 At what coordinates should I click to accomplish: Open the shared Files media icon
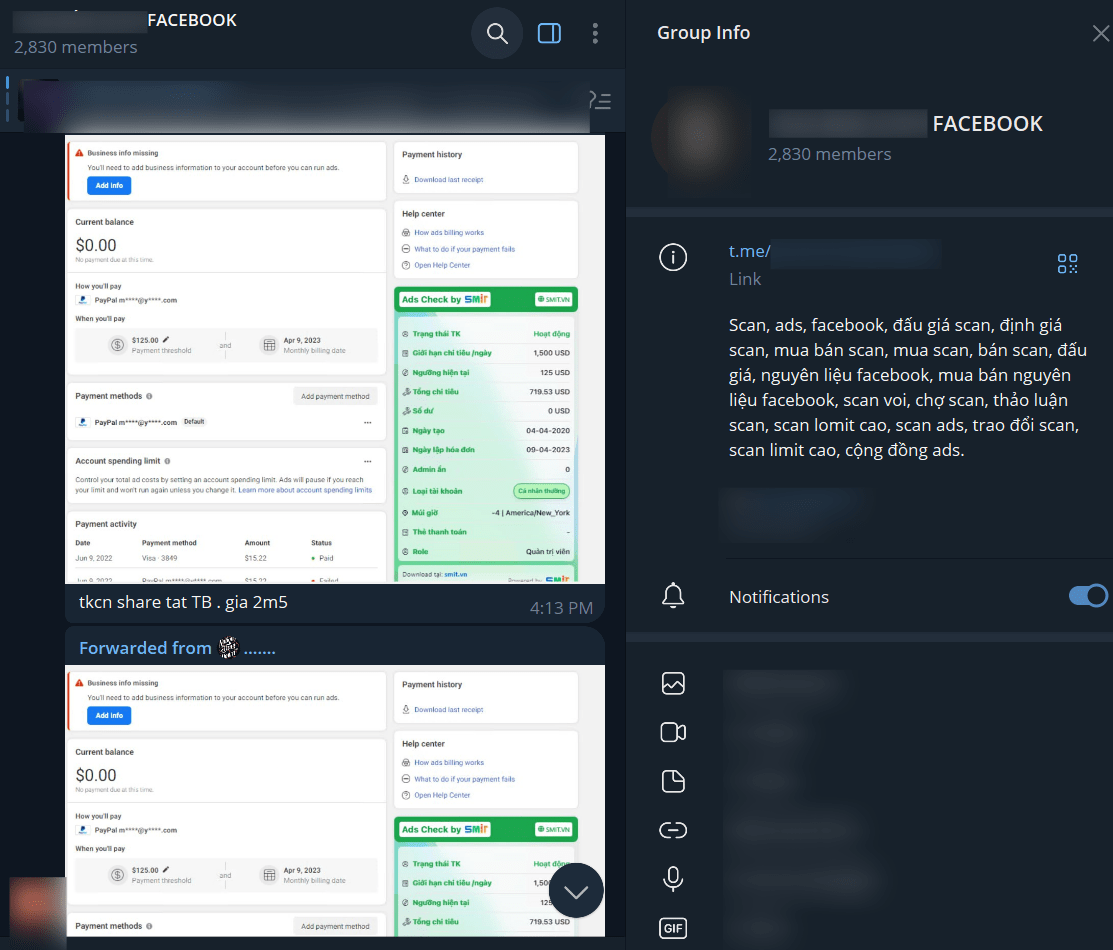click(672, 781)
